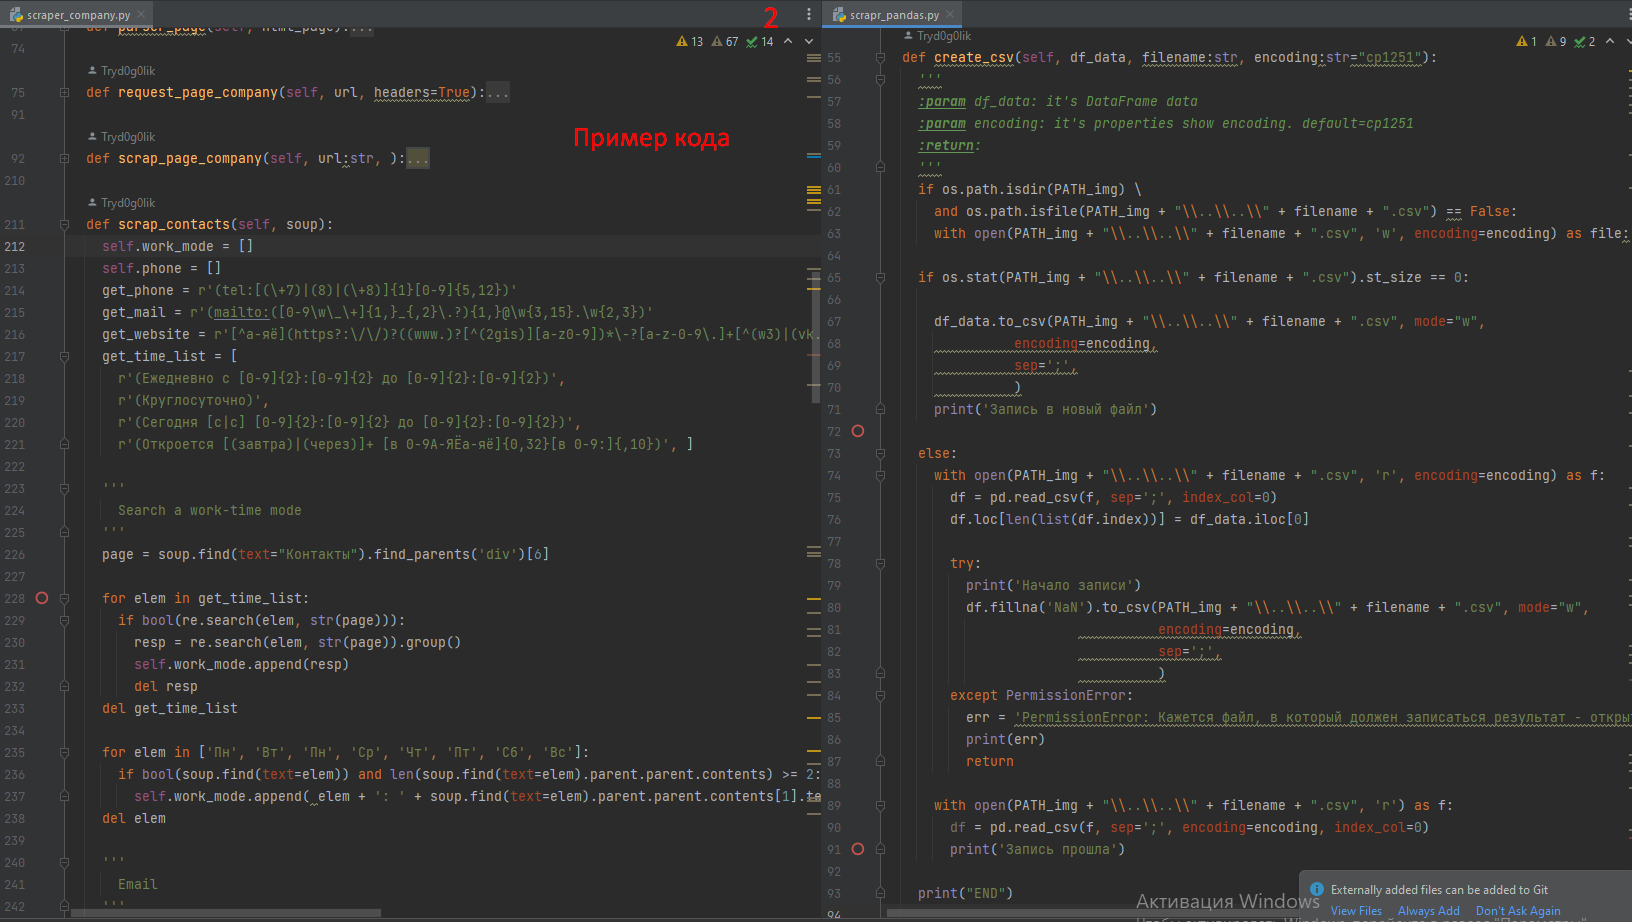The image size is (1632, 922).
Task: Click the mailto: link on line 215
Action: point(241,312)
